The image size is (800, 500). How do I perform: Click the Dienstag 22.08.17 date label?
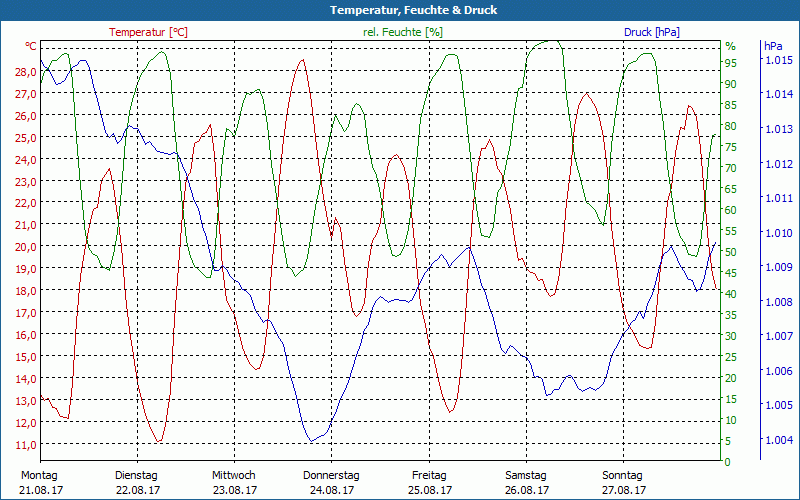(x=136, y=482)
